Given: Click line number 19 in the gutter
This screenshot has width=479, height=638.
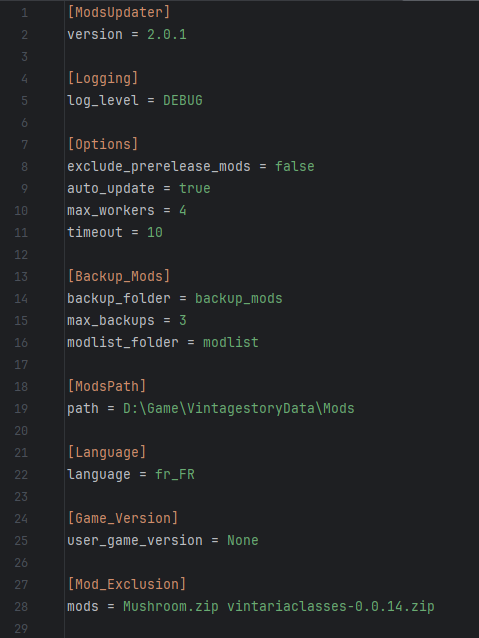Looking at the screenshot, I should [21, 408].
